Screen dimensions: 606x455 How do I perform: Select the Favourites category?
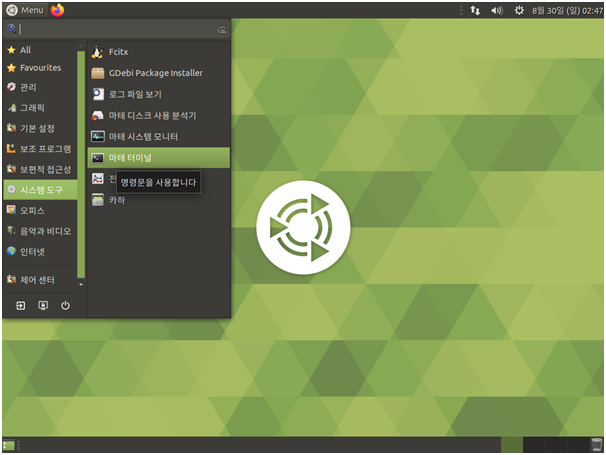pos(40,68)
